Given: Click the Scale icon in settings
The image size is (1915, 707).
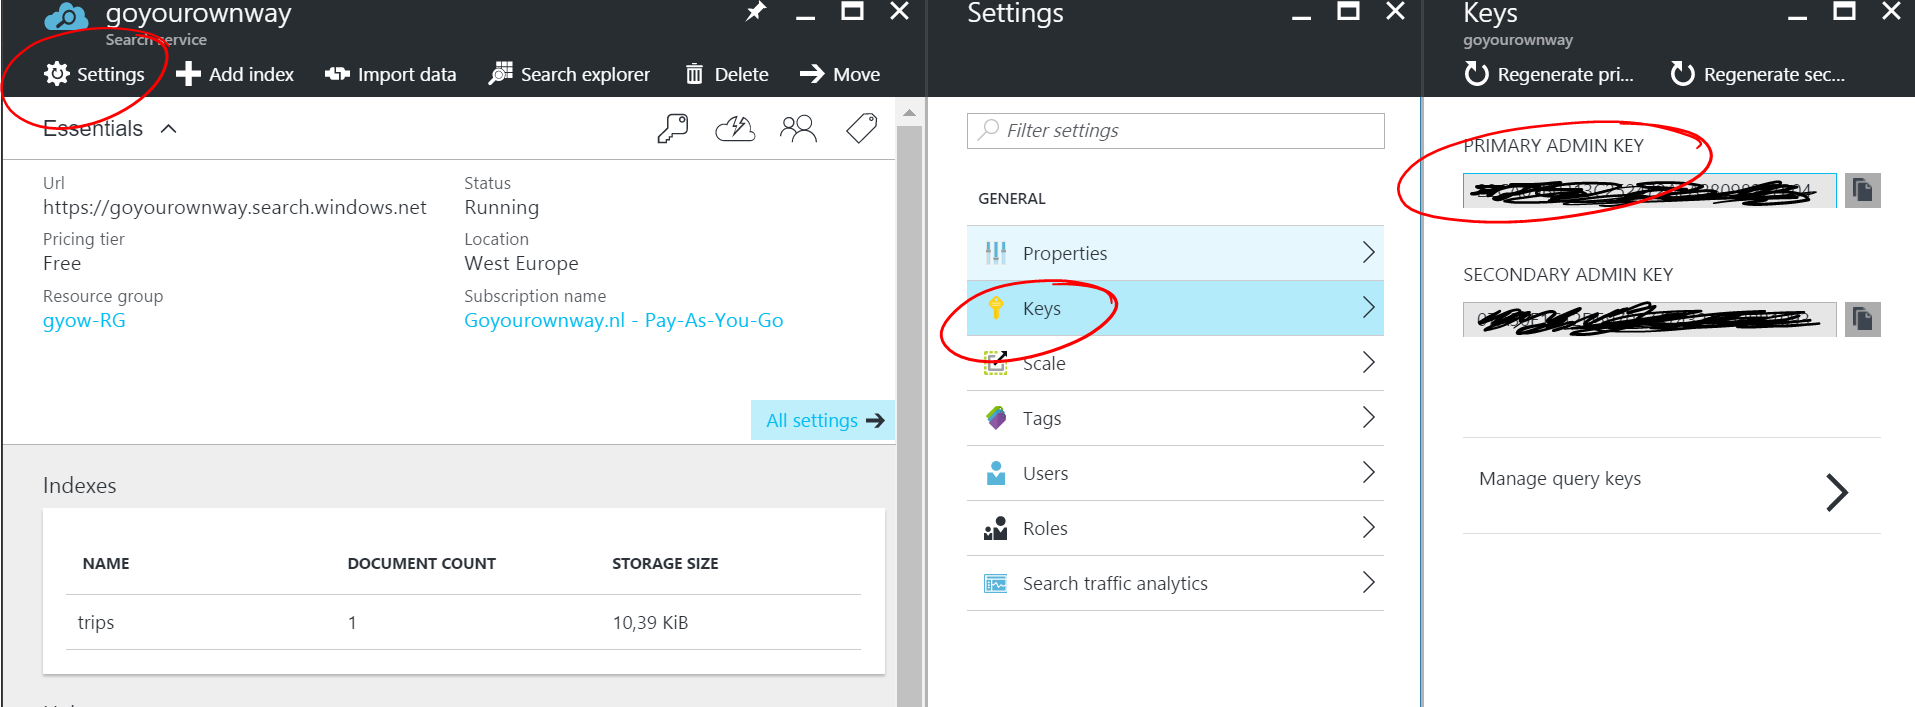Looking at the screenshot, I should click(996, 362).
